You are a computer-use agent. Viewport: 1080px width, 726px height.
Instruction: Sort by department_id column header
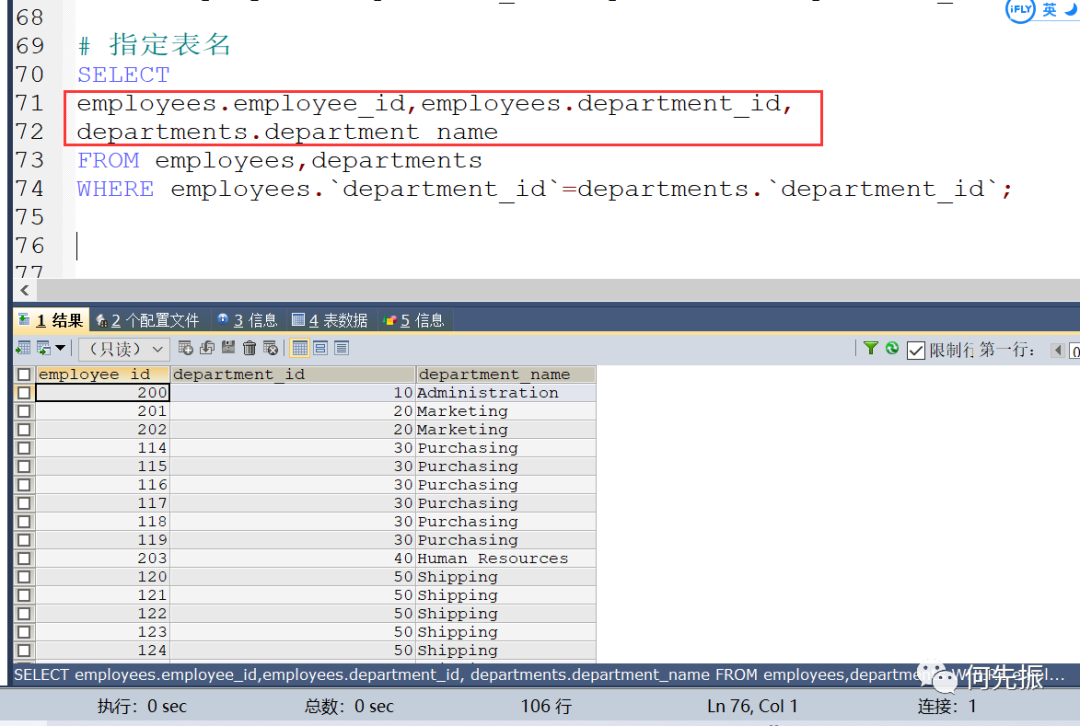(293, 374)
